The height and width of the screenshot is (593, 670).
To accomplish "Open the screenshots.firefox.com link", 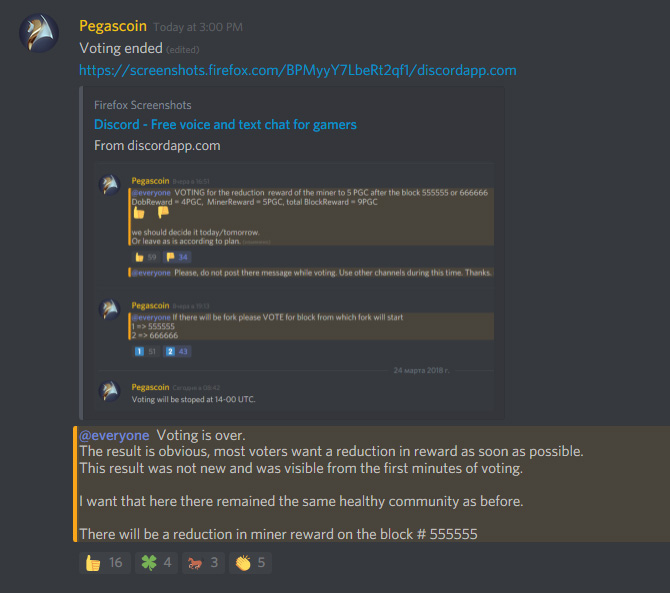I will 298,70.
